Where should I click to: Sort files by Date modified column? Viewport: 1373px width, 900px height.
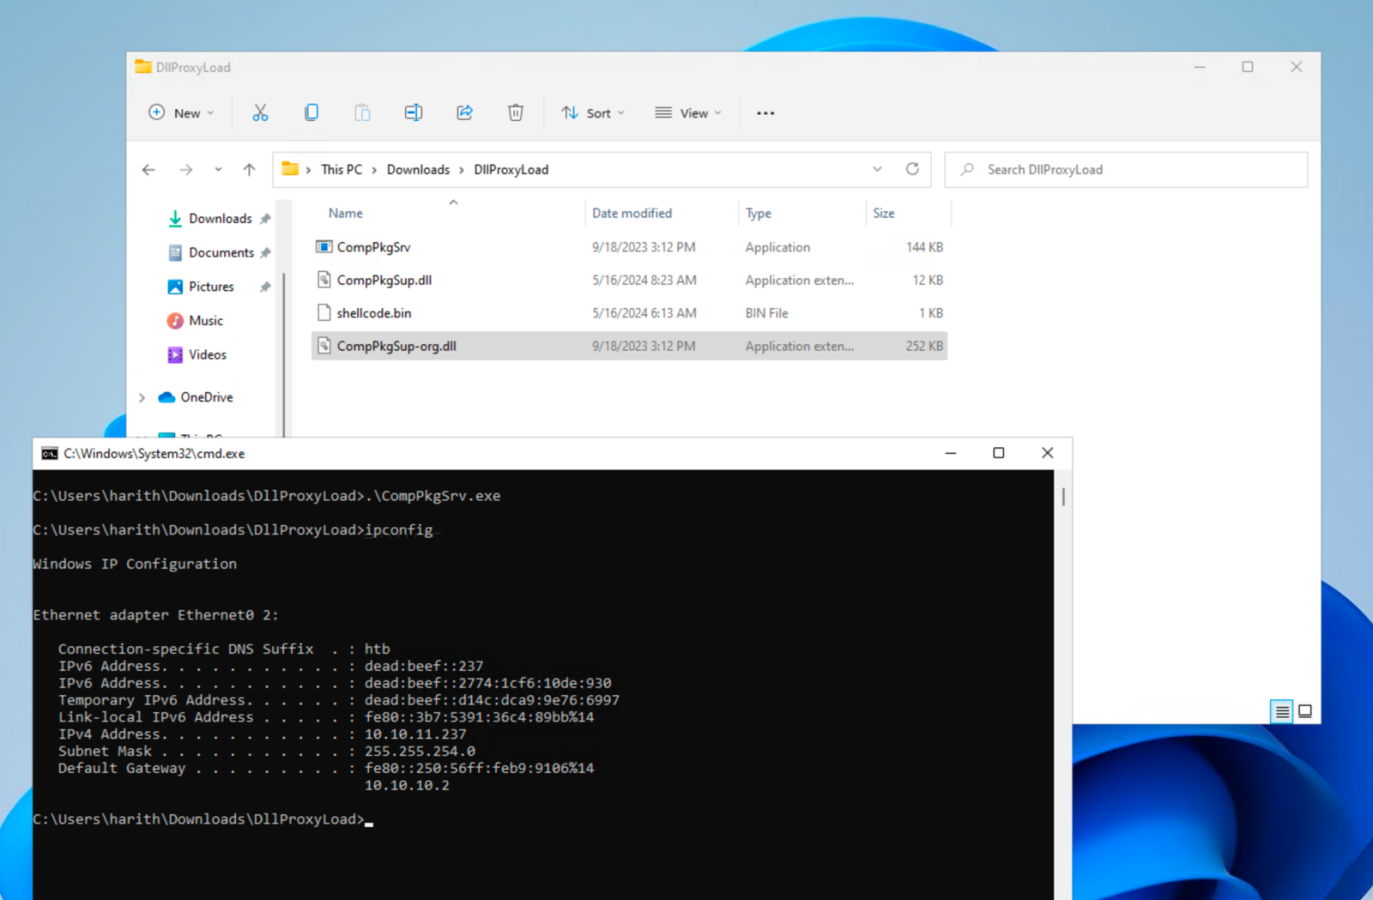click(632, 213)
